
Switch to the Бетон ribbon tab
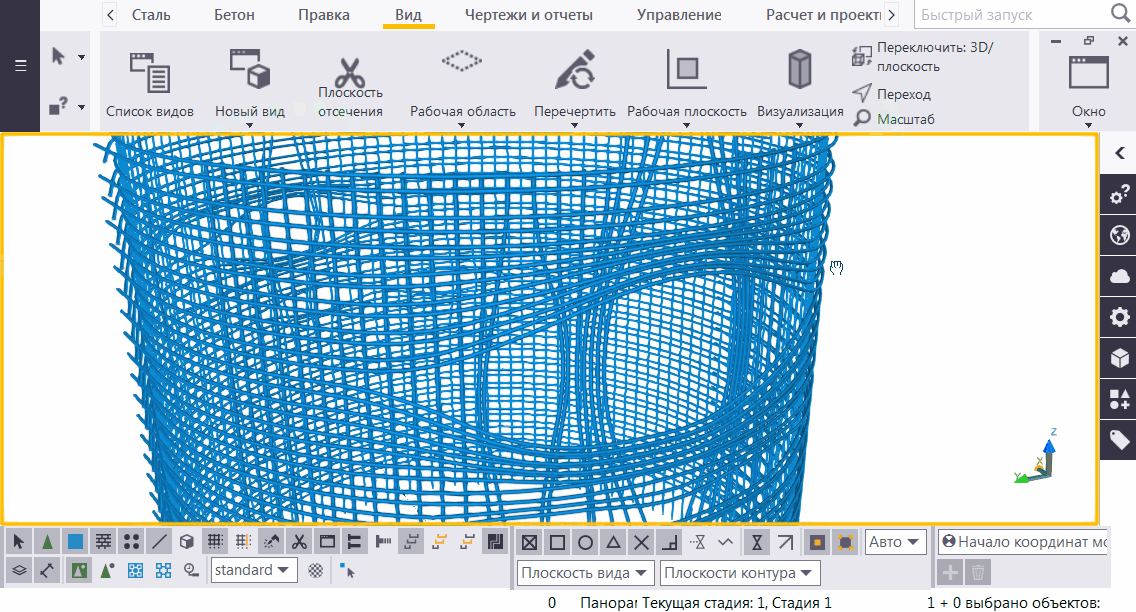coord(235,15)
